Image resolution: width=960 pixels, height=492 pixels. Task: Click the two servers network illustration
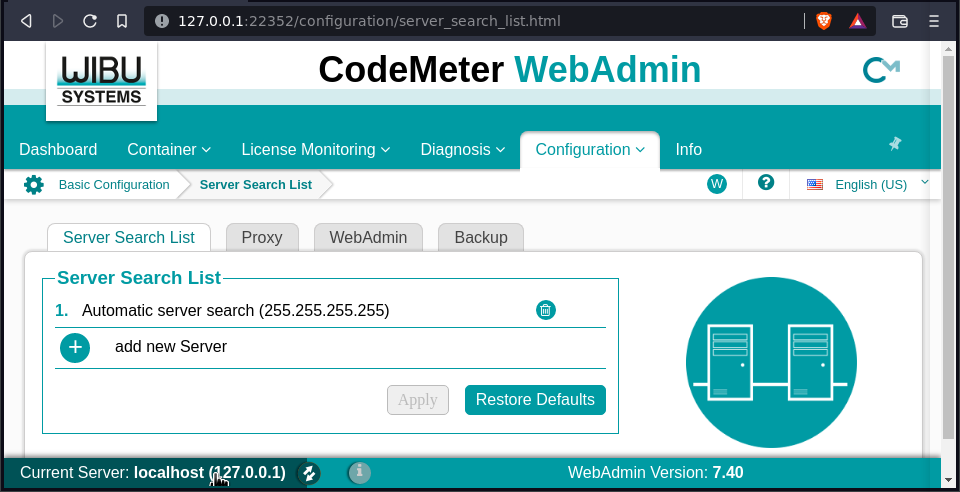tap(771, 362)
